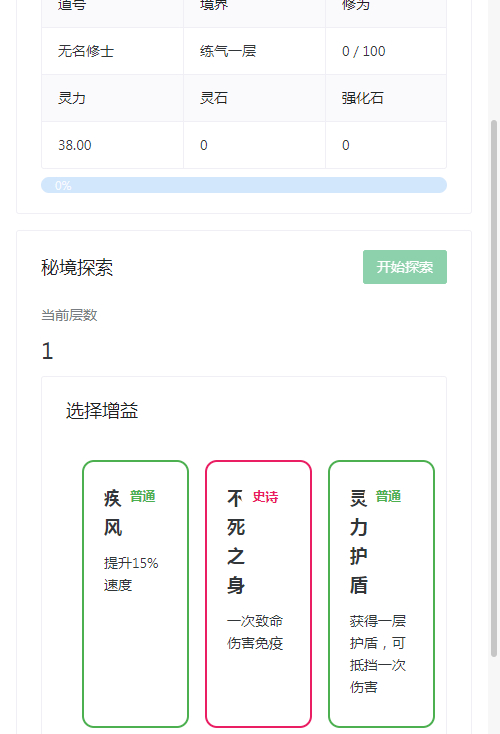Viewport: 500px width, 734px height.
Task: Click the 当前层数 label
Action: (x=69, y=315)
